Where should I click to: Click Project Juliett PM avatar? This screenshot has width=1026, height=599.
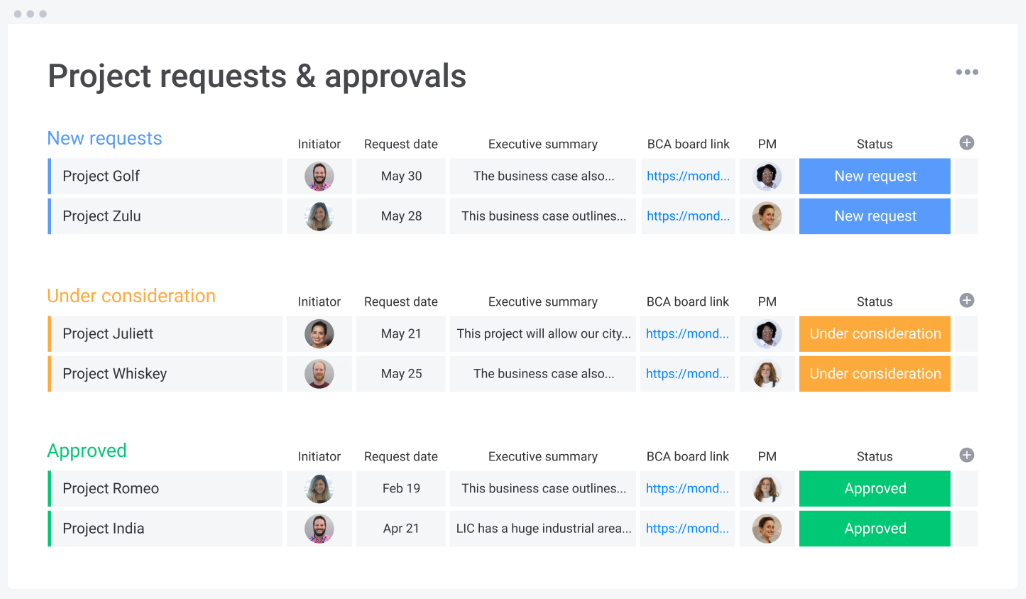coord(767,334)
